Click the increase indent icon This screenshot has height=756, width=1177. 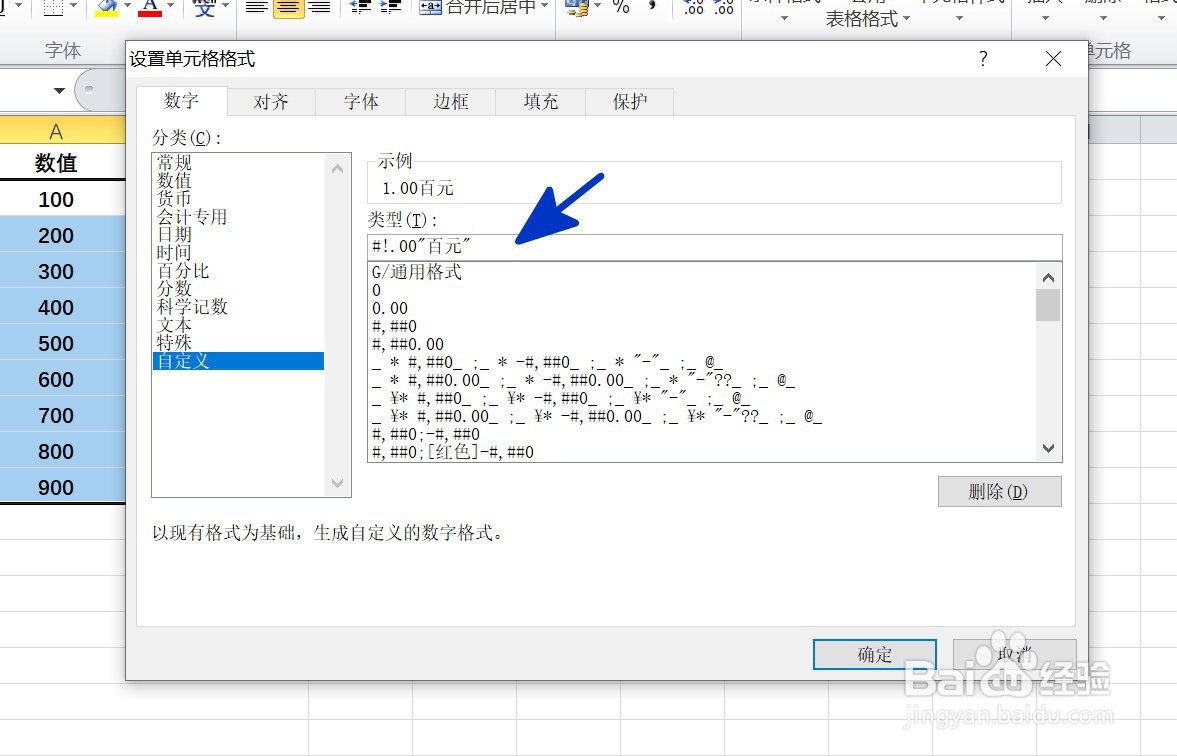coord(390,8)
